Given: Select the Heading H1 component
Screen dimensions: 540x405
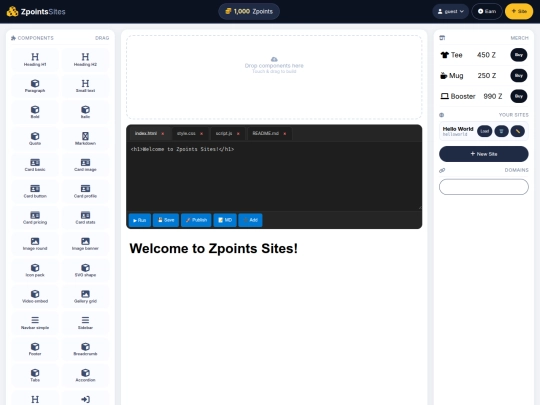Looking at the screenshot, I should click(35, 60).
